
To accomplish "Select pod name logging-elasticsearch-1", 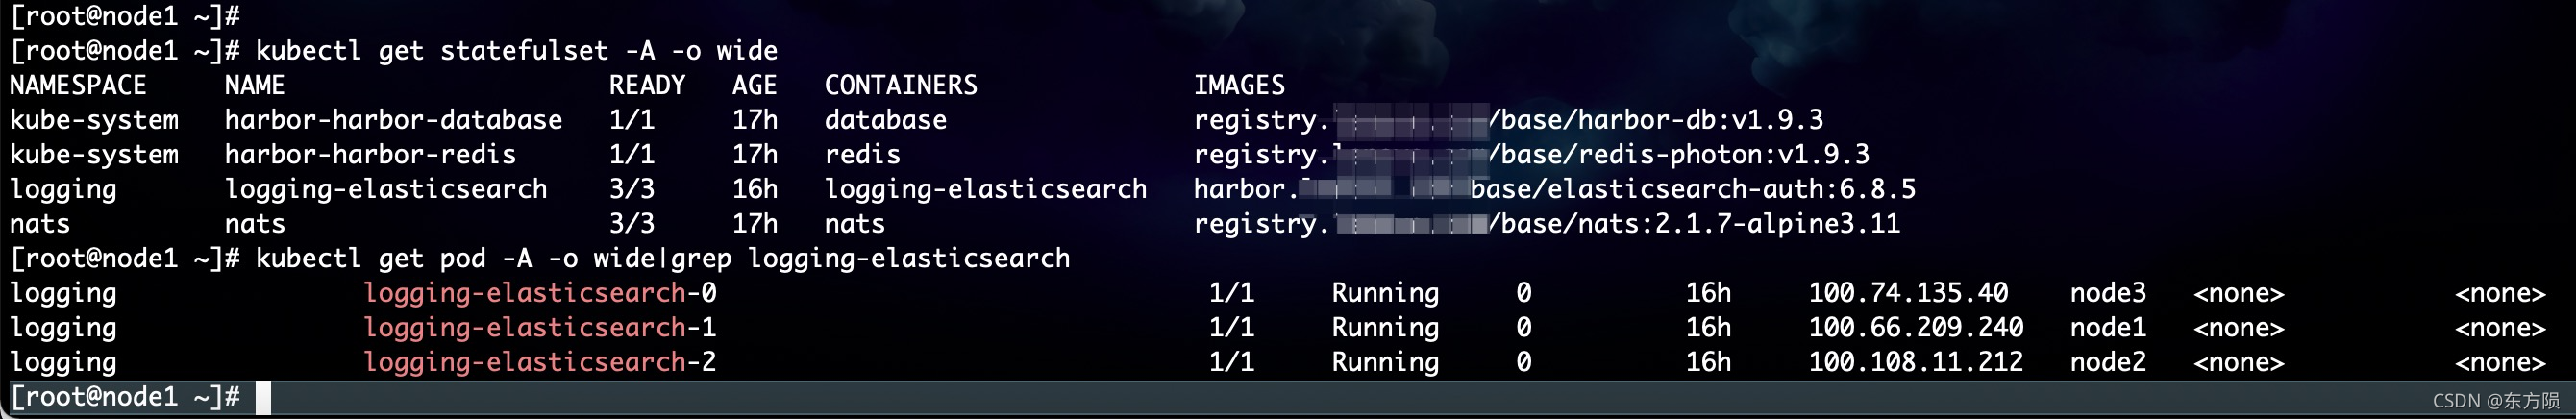I will pyautogui.click(x=539, y=327).
